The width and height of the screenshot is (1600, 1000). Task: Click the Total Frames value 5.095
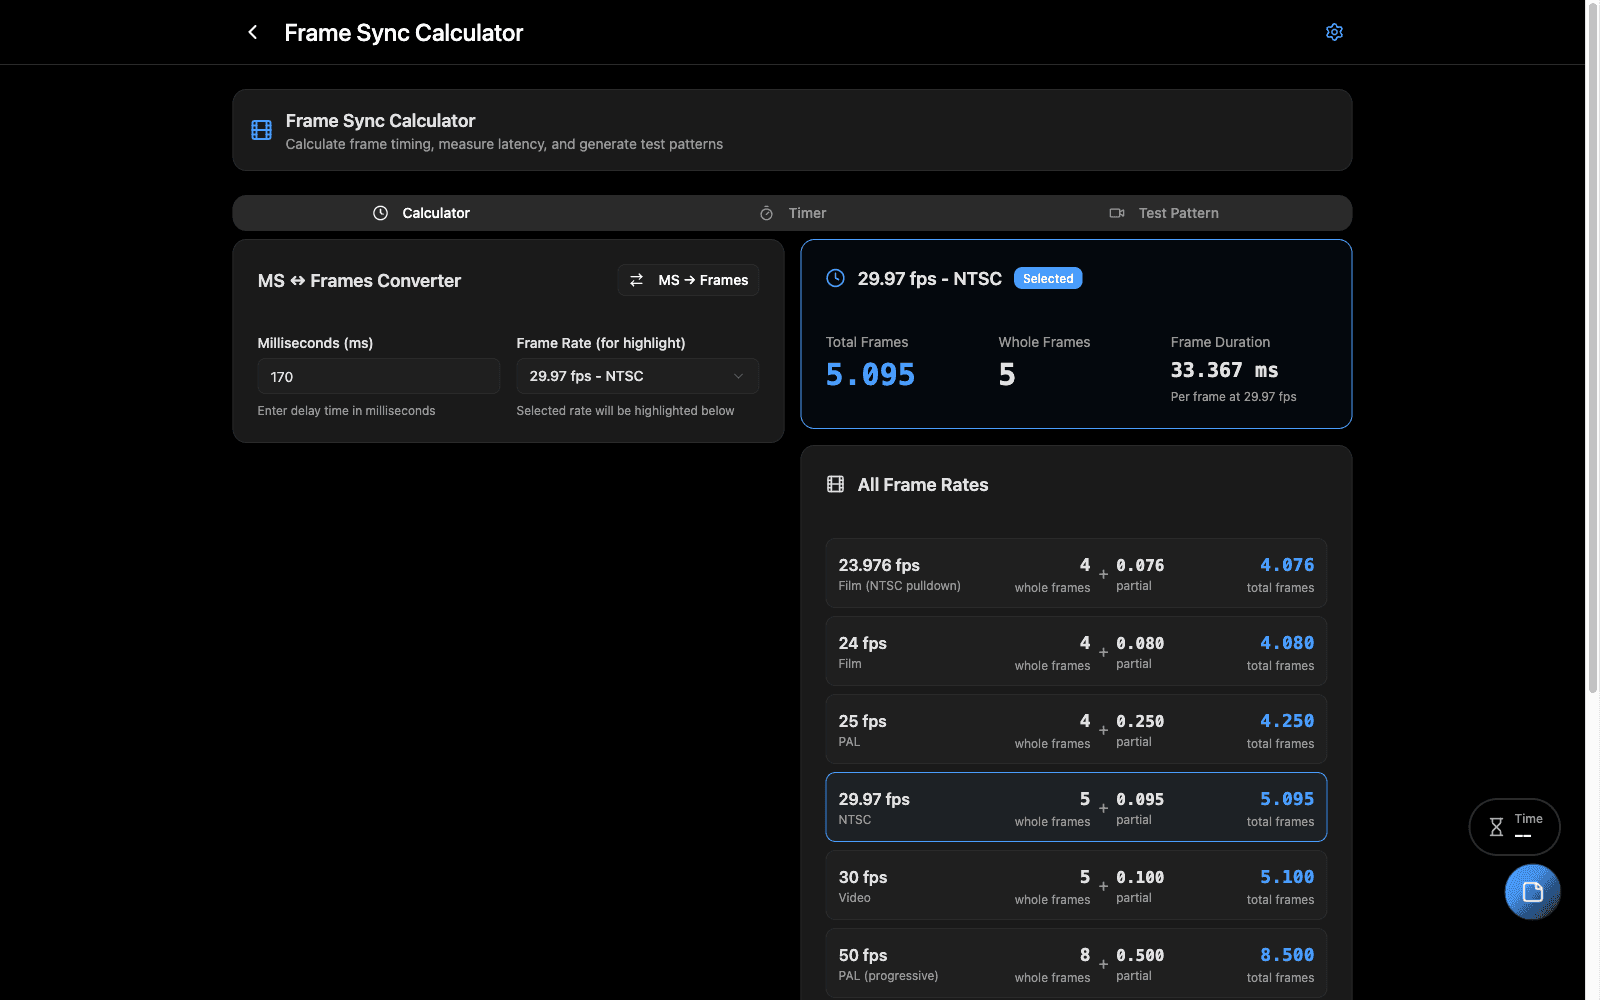[x=870, y=374]
